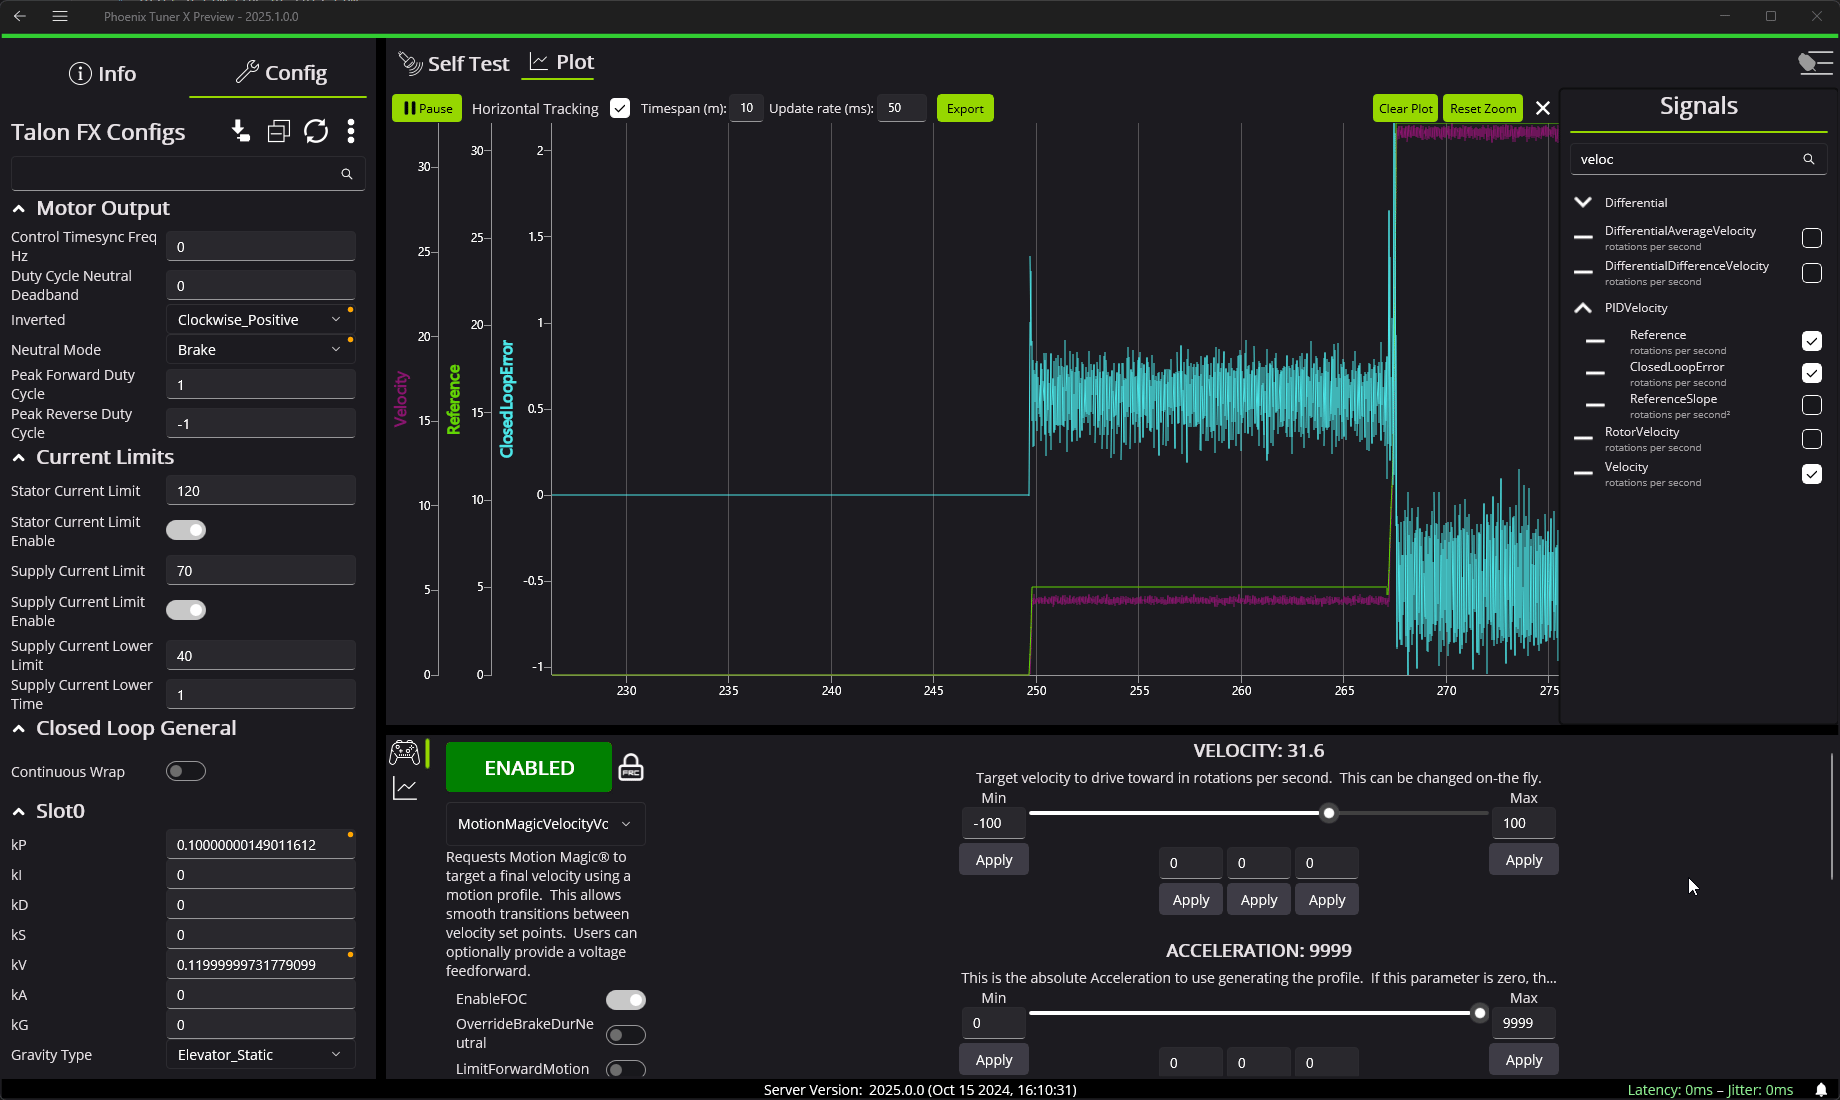This screenshot has height=1100, width=1840.
Task: Adjust the Acceleration slider handle
Action: [1480, 1013]
